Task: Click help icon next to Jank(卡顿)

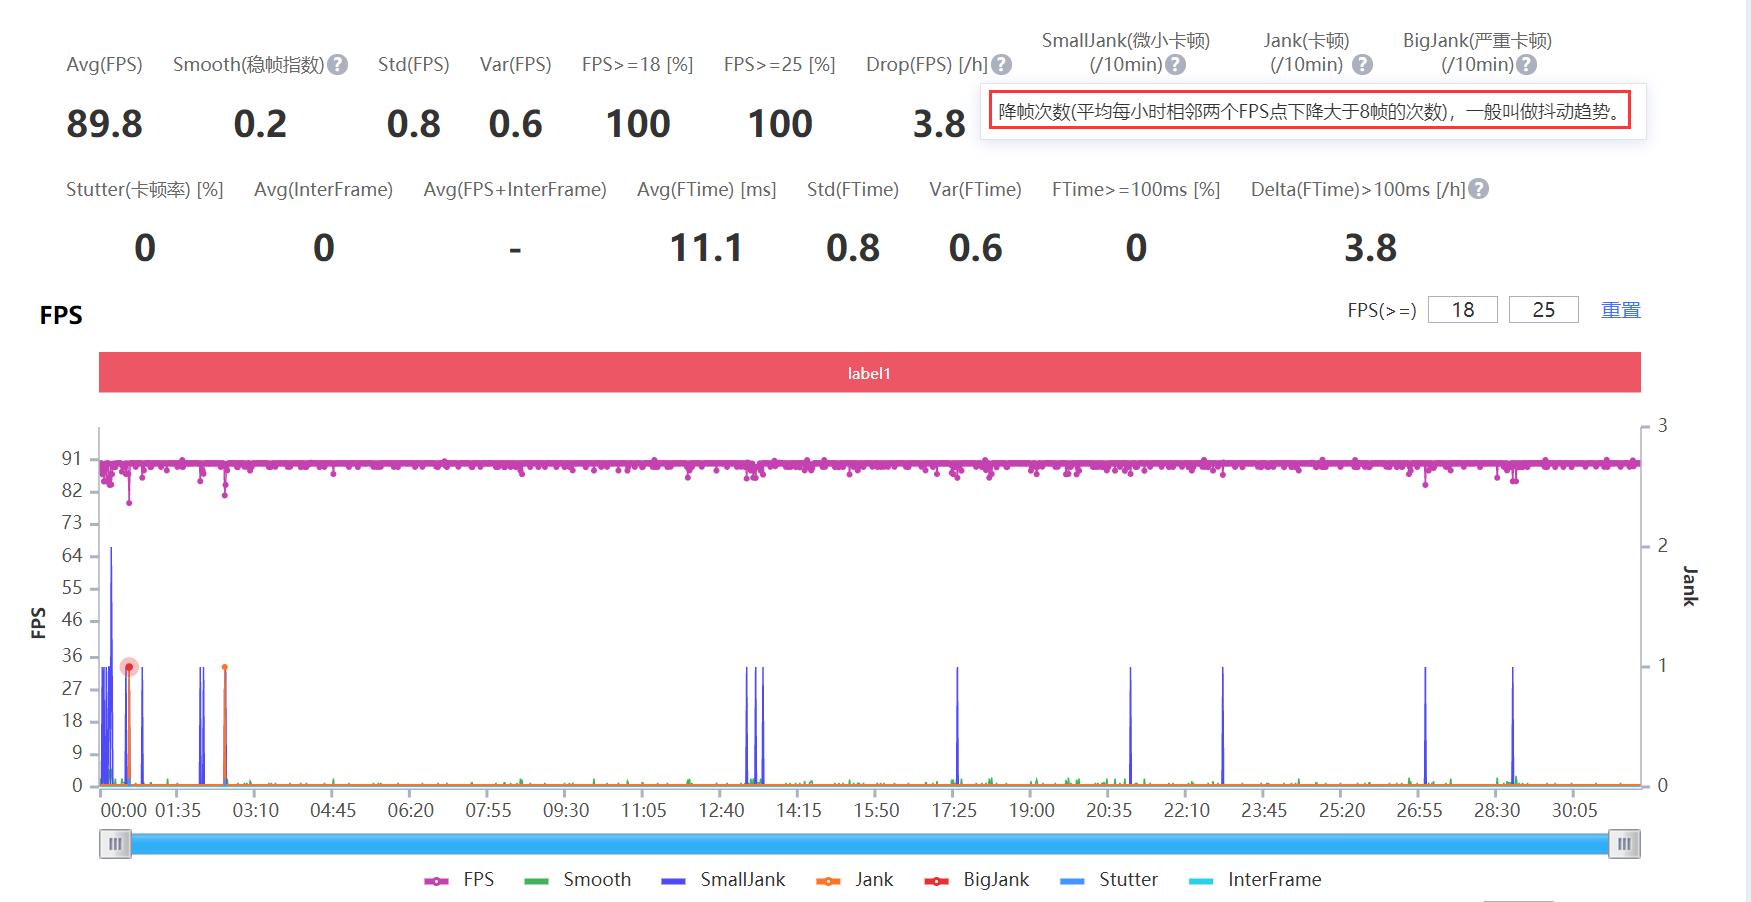Action: pos(1362,65)
